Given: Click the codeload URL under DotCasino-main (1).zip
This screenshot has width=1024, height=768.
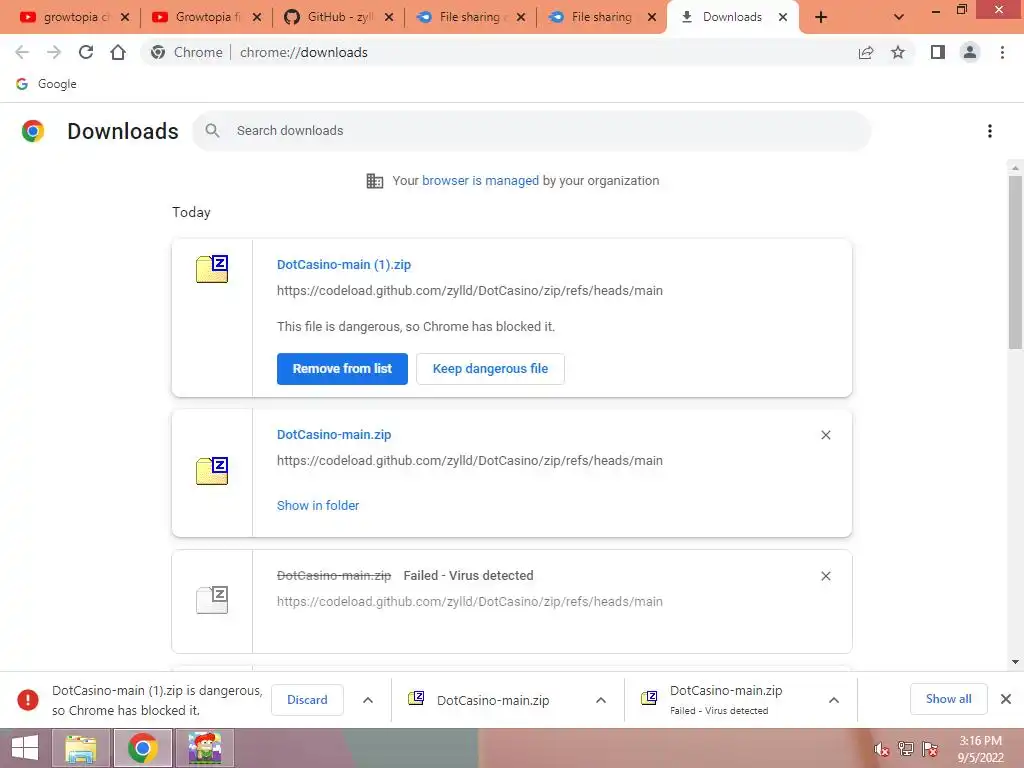Looking at the screenshot, I should pyautogui.click(x=470, y=291).
